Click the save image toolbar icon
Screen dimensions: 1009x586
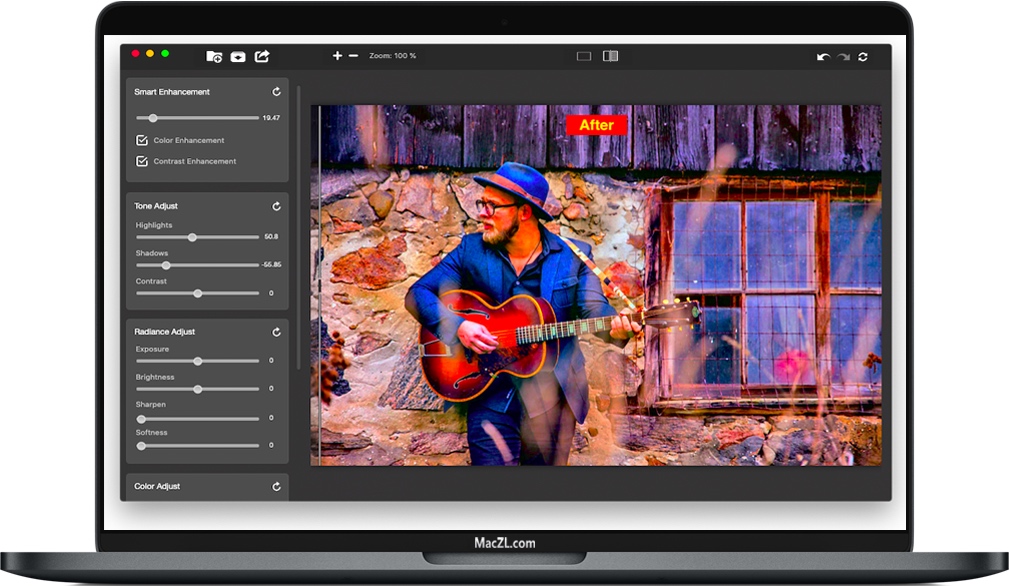point(238,57)
